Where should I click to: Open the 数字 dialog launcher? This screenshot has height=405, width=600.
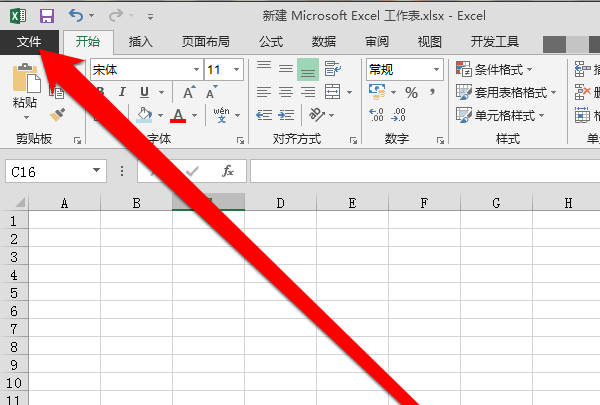440,140
